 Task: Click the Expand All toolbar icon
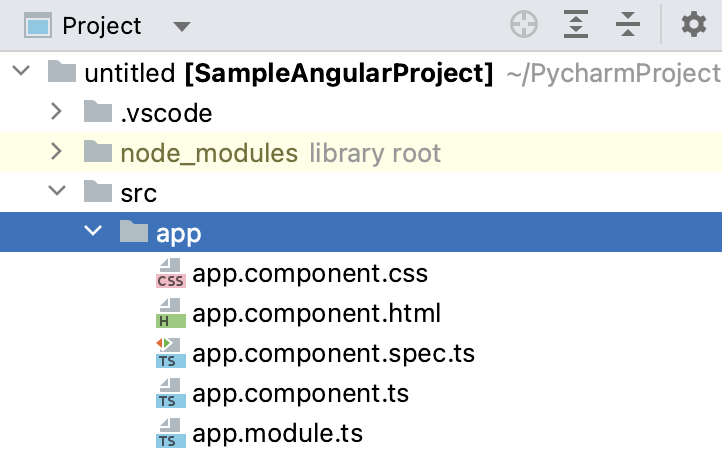(576, 25)
